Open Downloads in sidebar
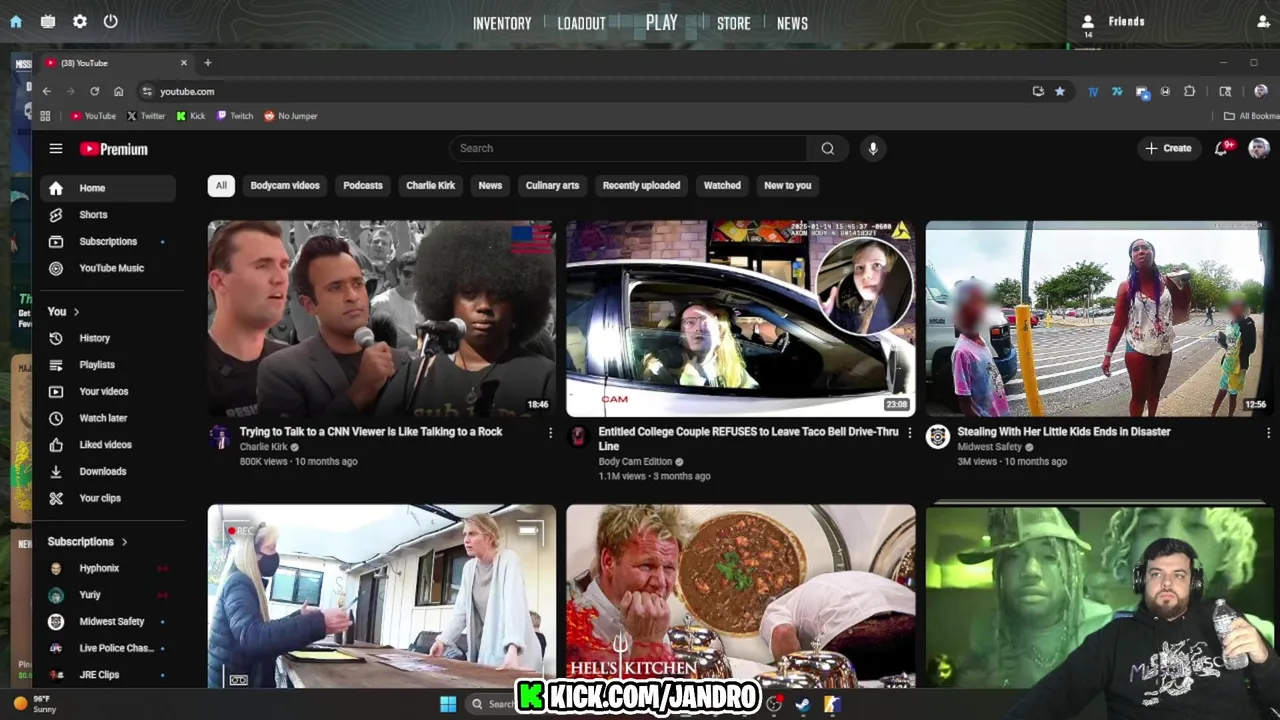This screenshot has width=1280, height=720. pyautogui.click(x=108, y=472)
